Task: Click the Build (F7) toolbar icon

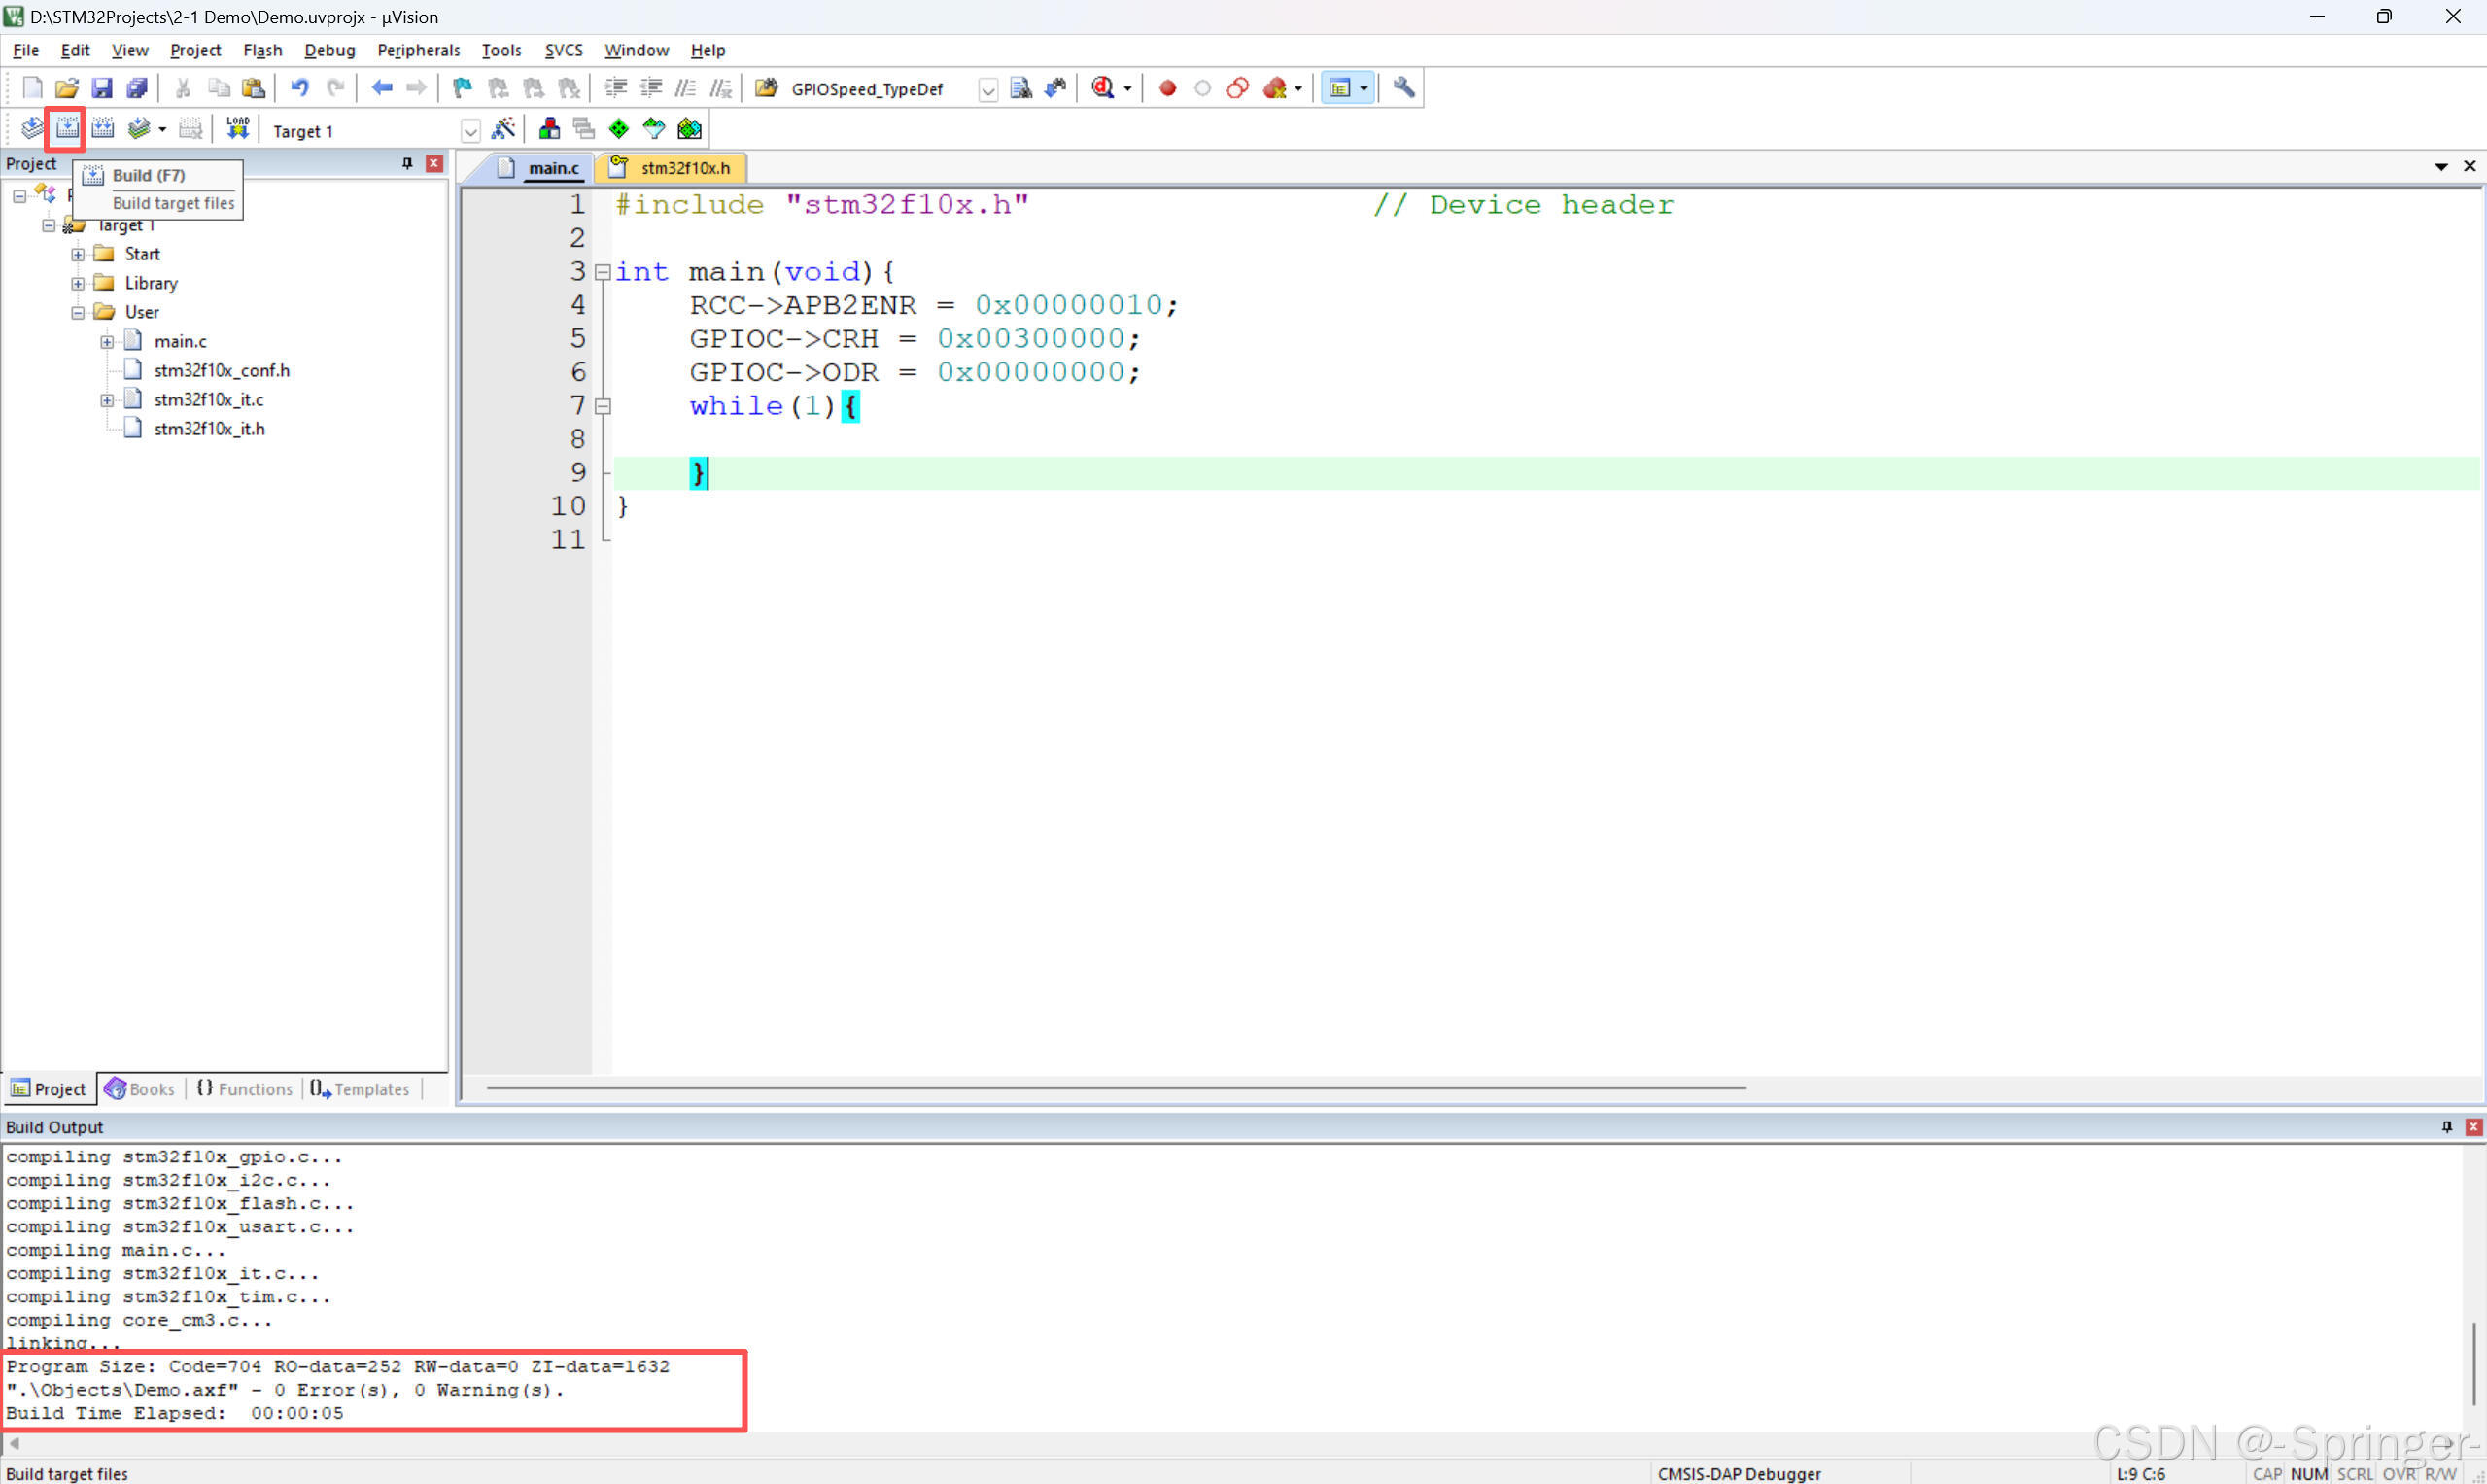Action: (x=67, y=128)
